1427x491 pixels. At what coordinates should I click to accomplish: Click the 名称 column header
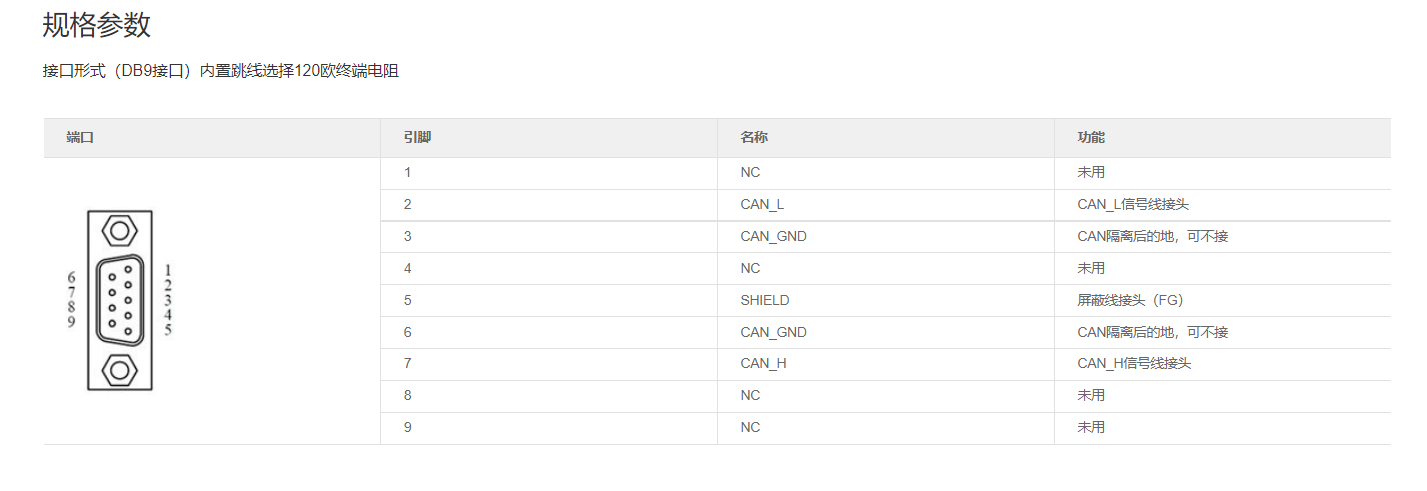[754, 138]
